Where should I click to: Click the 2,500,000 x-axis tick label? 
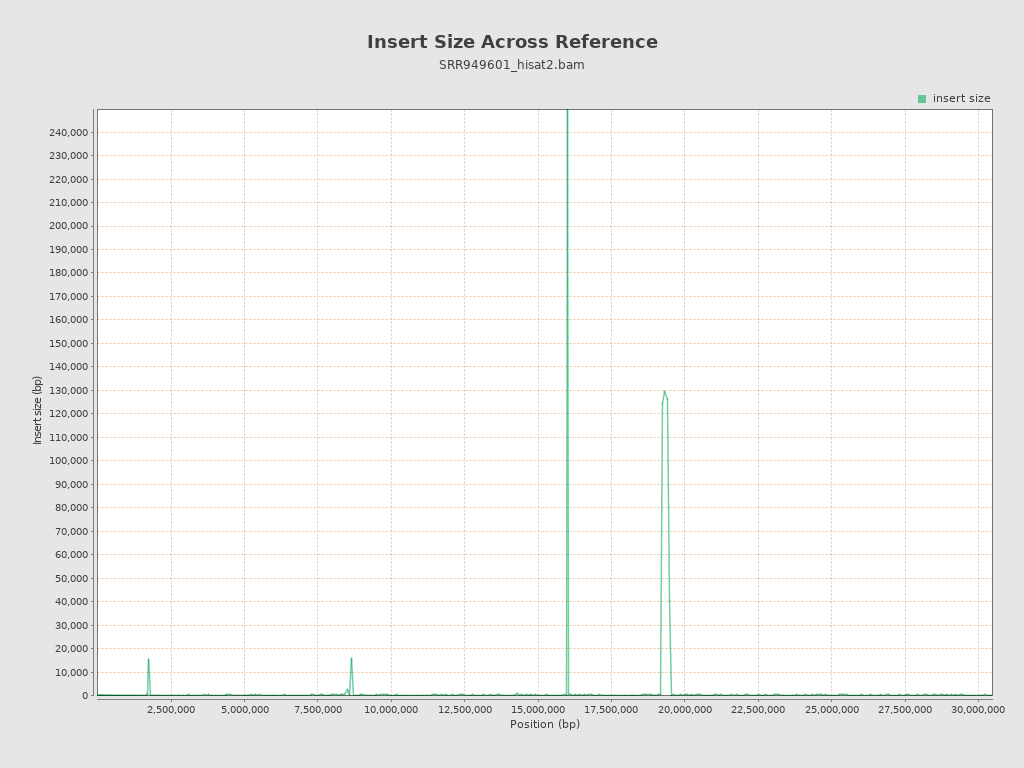[x=171, y=710]
